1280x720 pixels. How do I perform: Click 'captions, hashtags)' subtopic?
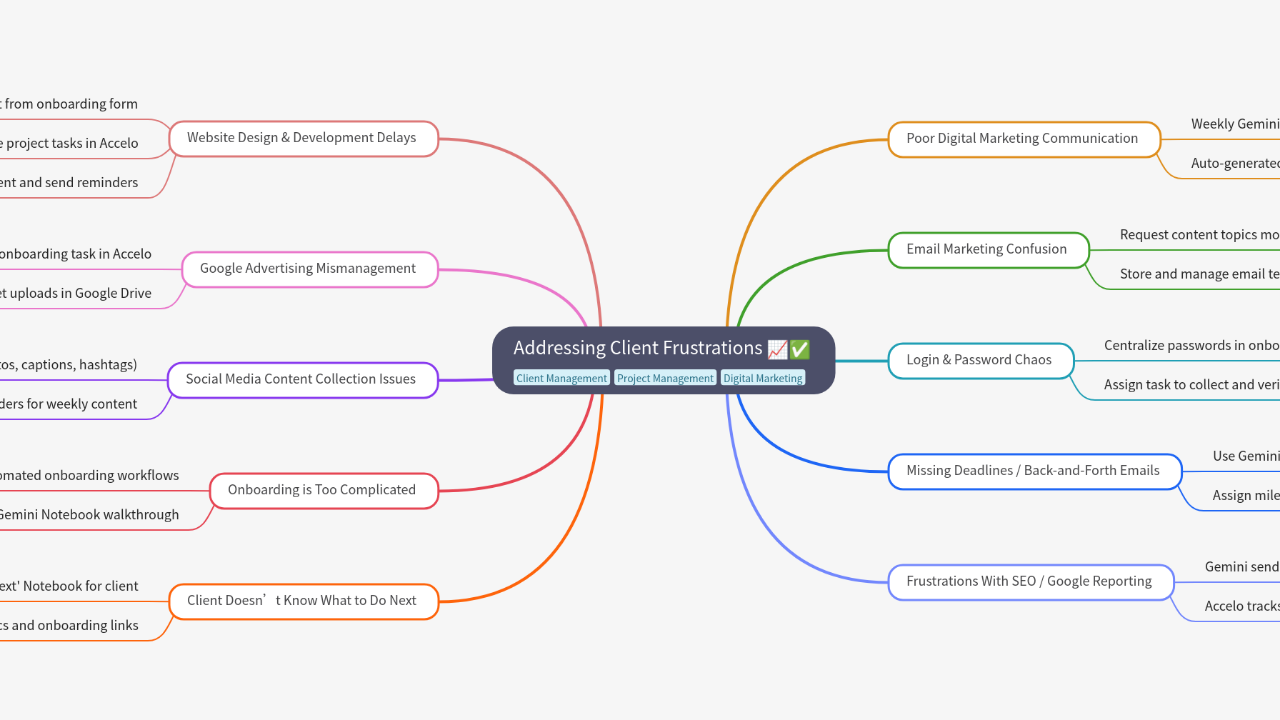(x=69, y=365)
